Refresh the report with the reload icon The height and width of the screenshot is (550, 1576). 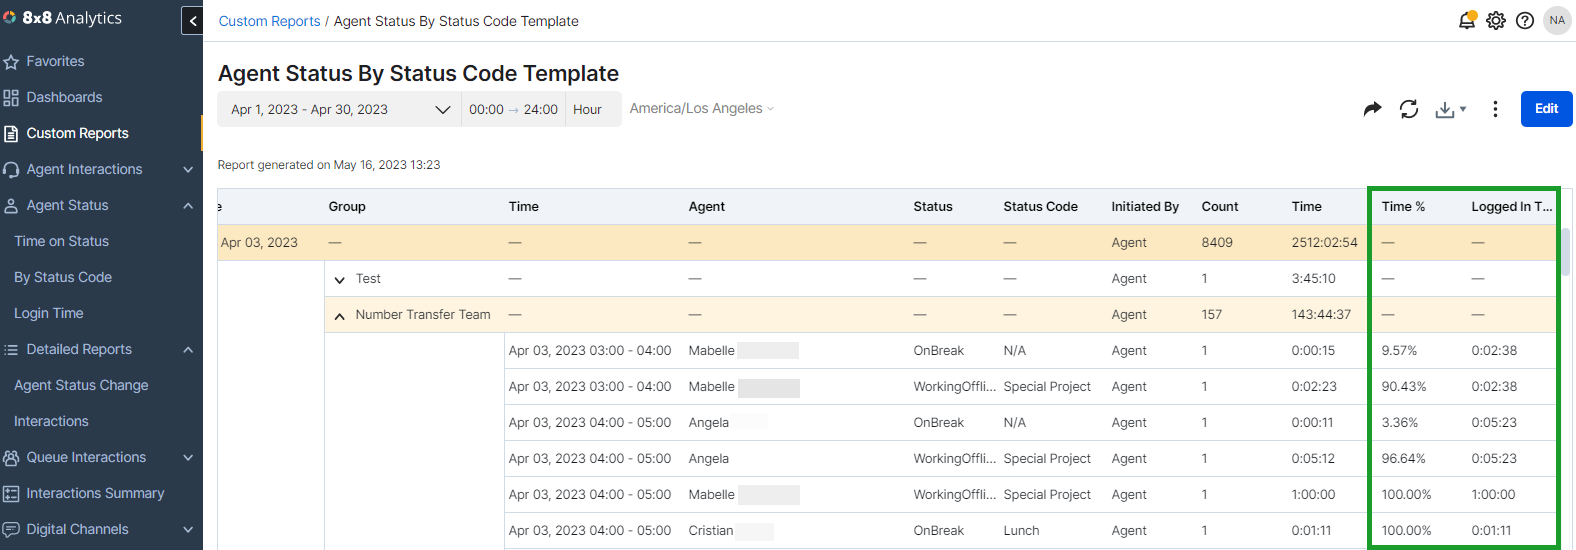pyautogui.click(x=1409, y=109)
